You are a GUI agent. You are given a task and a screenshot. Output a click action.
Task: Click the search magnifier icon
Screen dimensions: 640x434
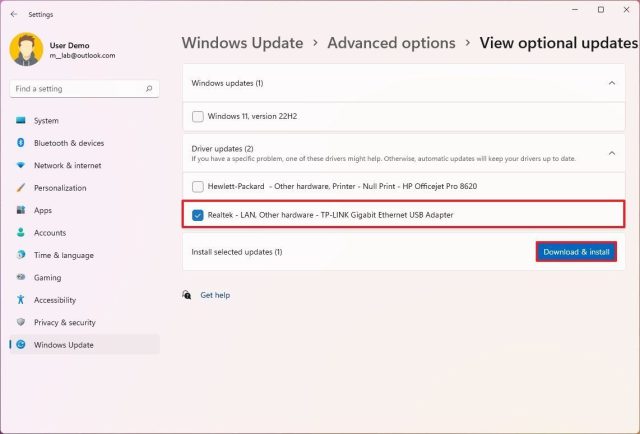[149, 89]
